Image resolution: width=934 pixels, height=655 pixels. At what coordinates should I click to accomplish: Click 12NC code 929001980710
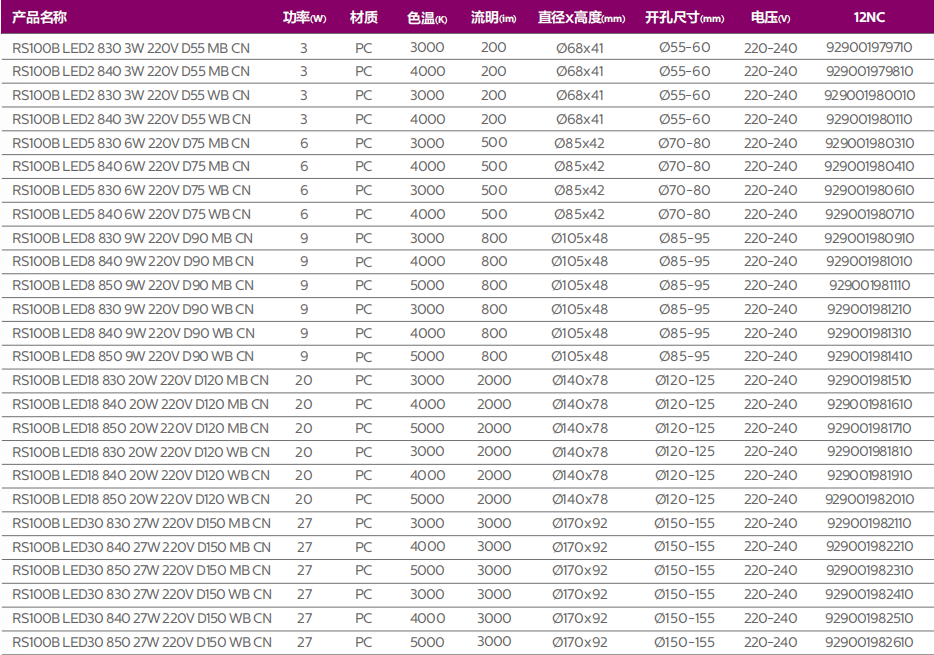869,214
